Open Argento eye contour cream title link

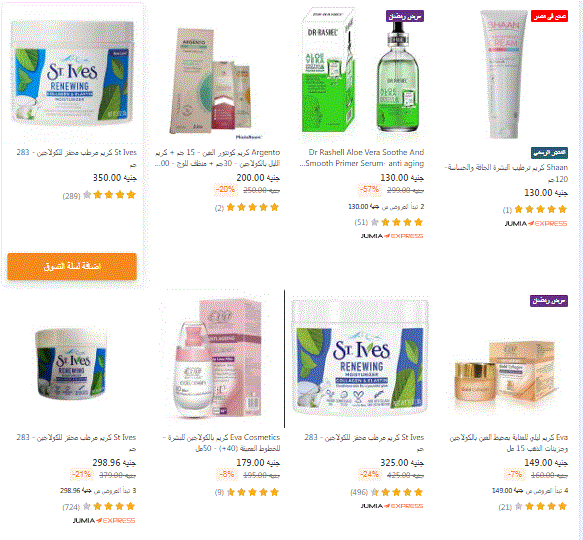pos(218,158)
